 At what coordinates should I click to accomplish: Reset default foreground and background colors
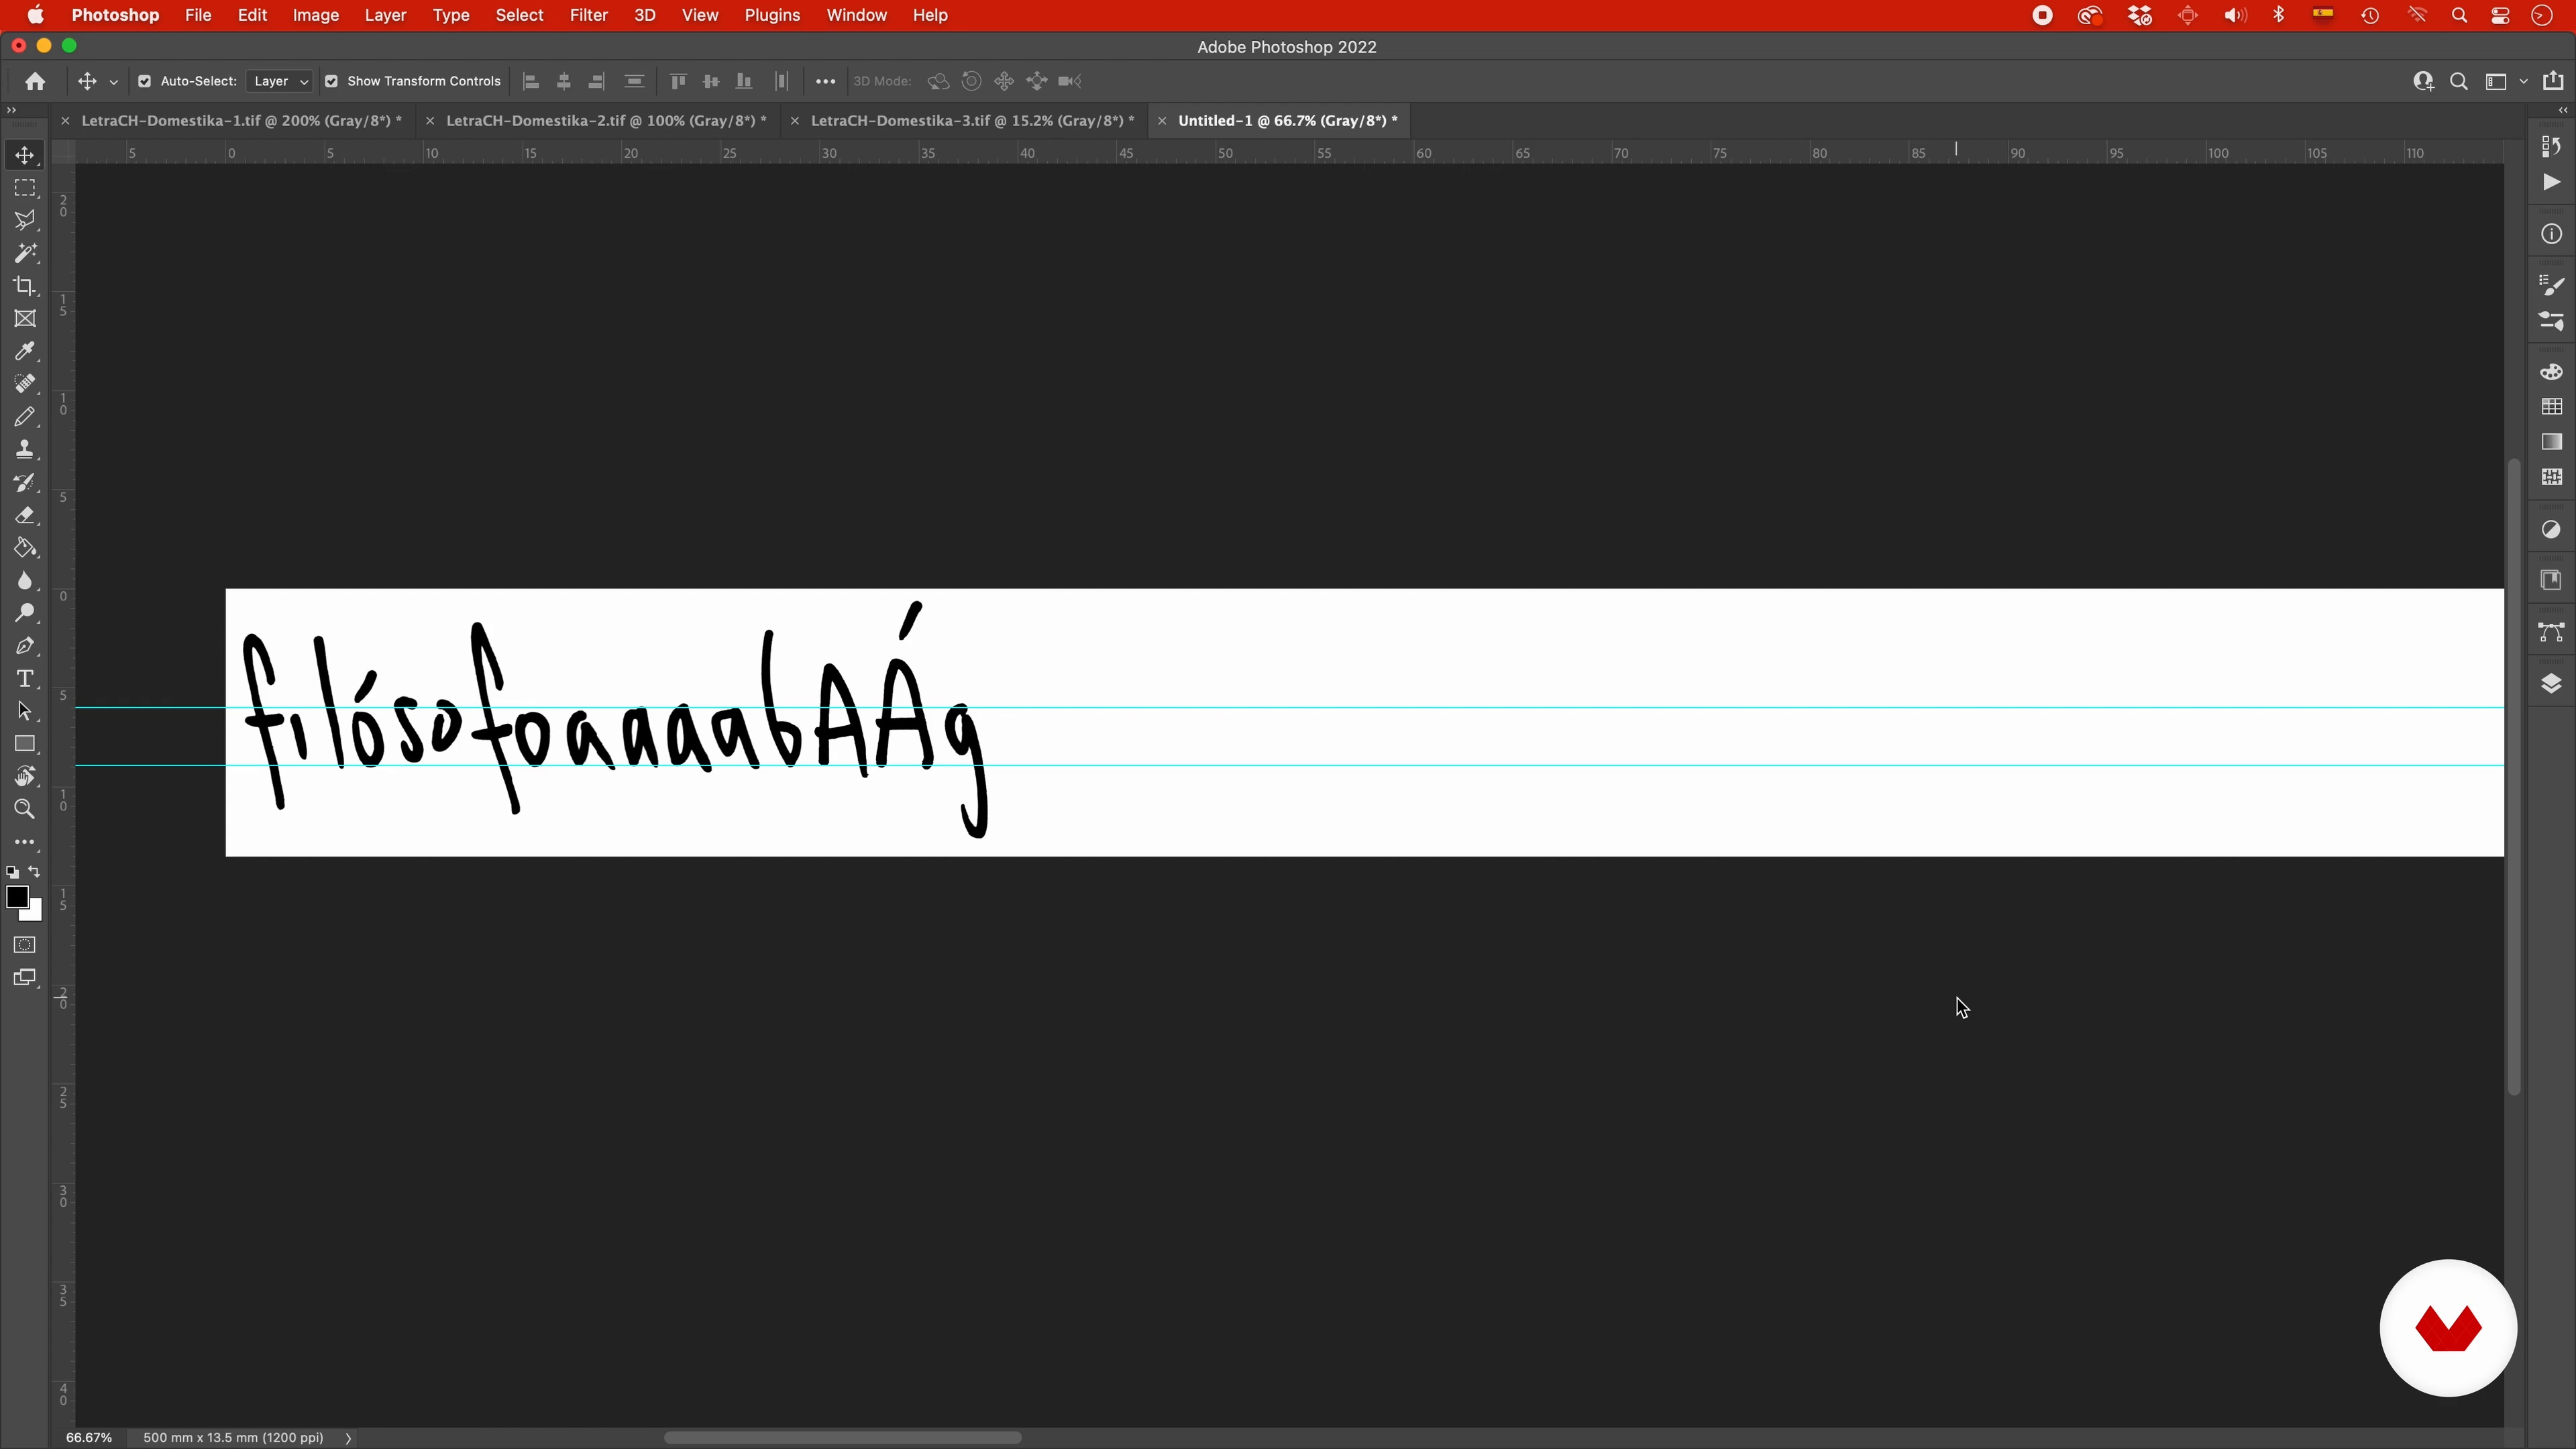[x=12, y=872]
